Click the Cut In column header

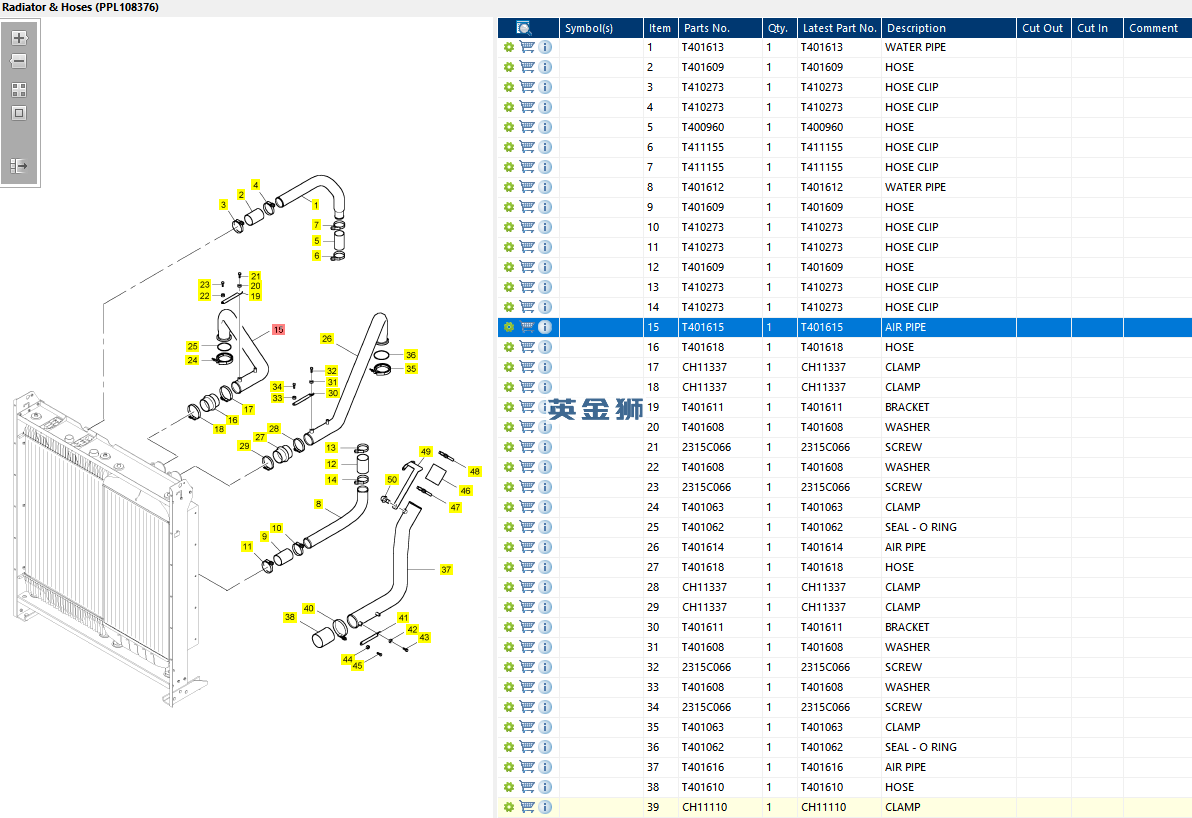(x=1097, y=28)
